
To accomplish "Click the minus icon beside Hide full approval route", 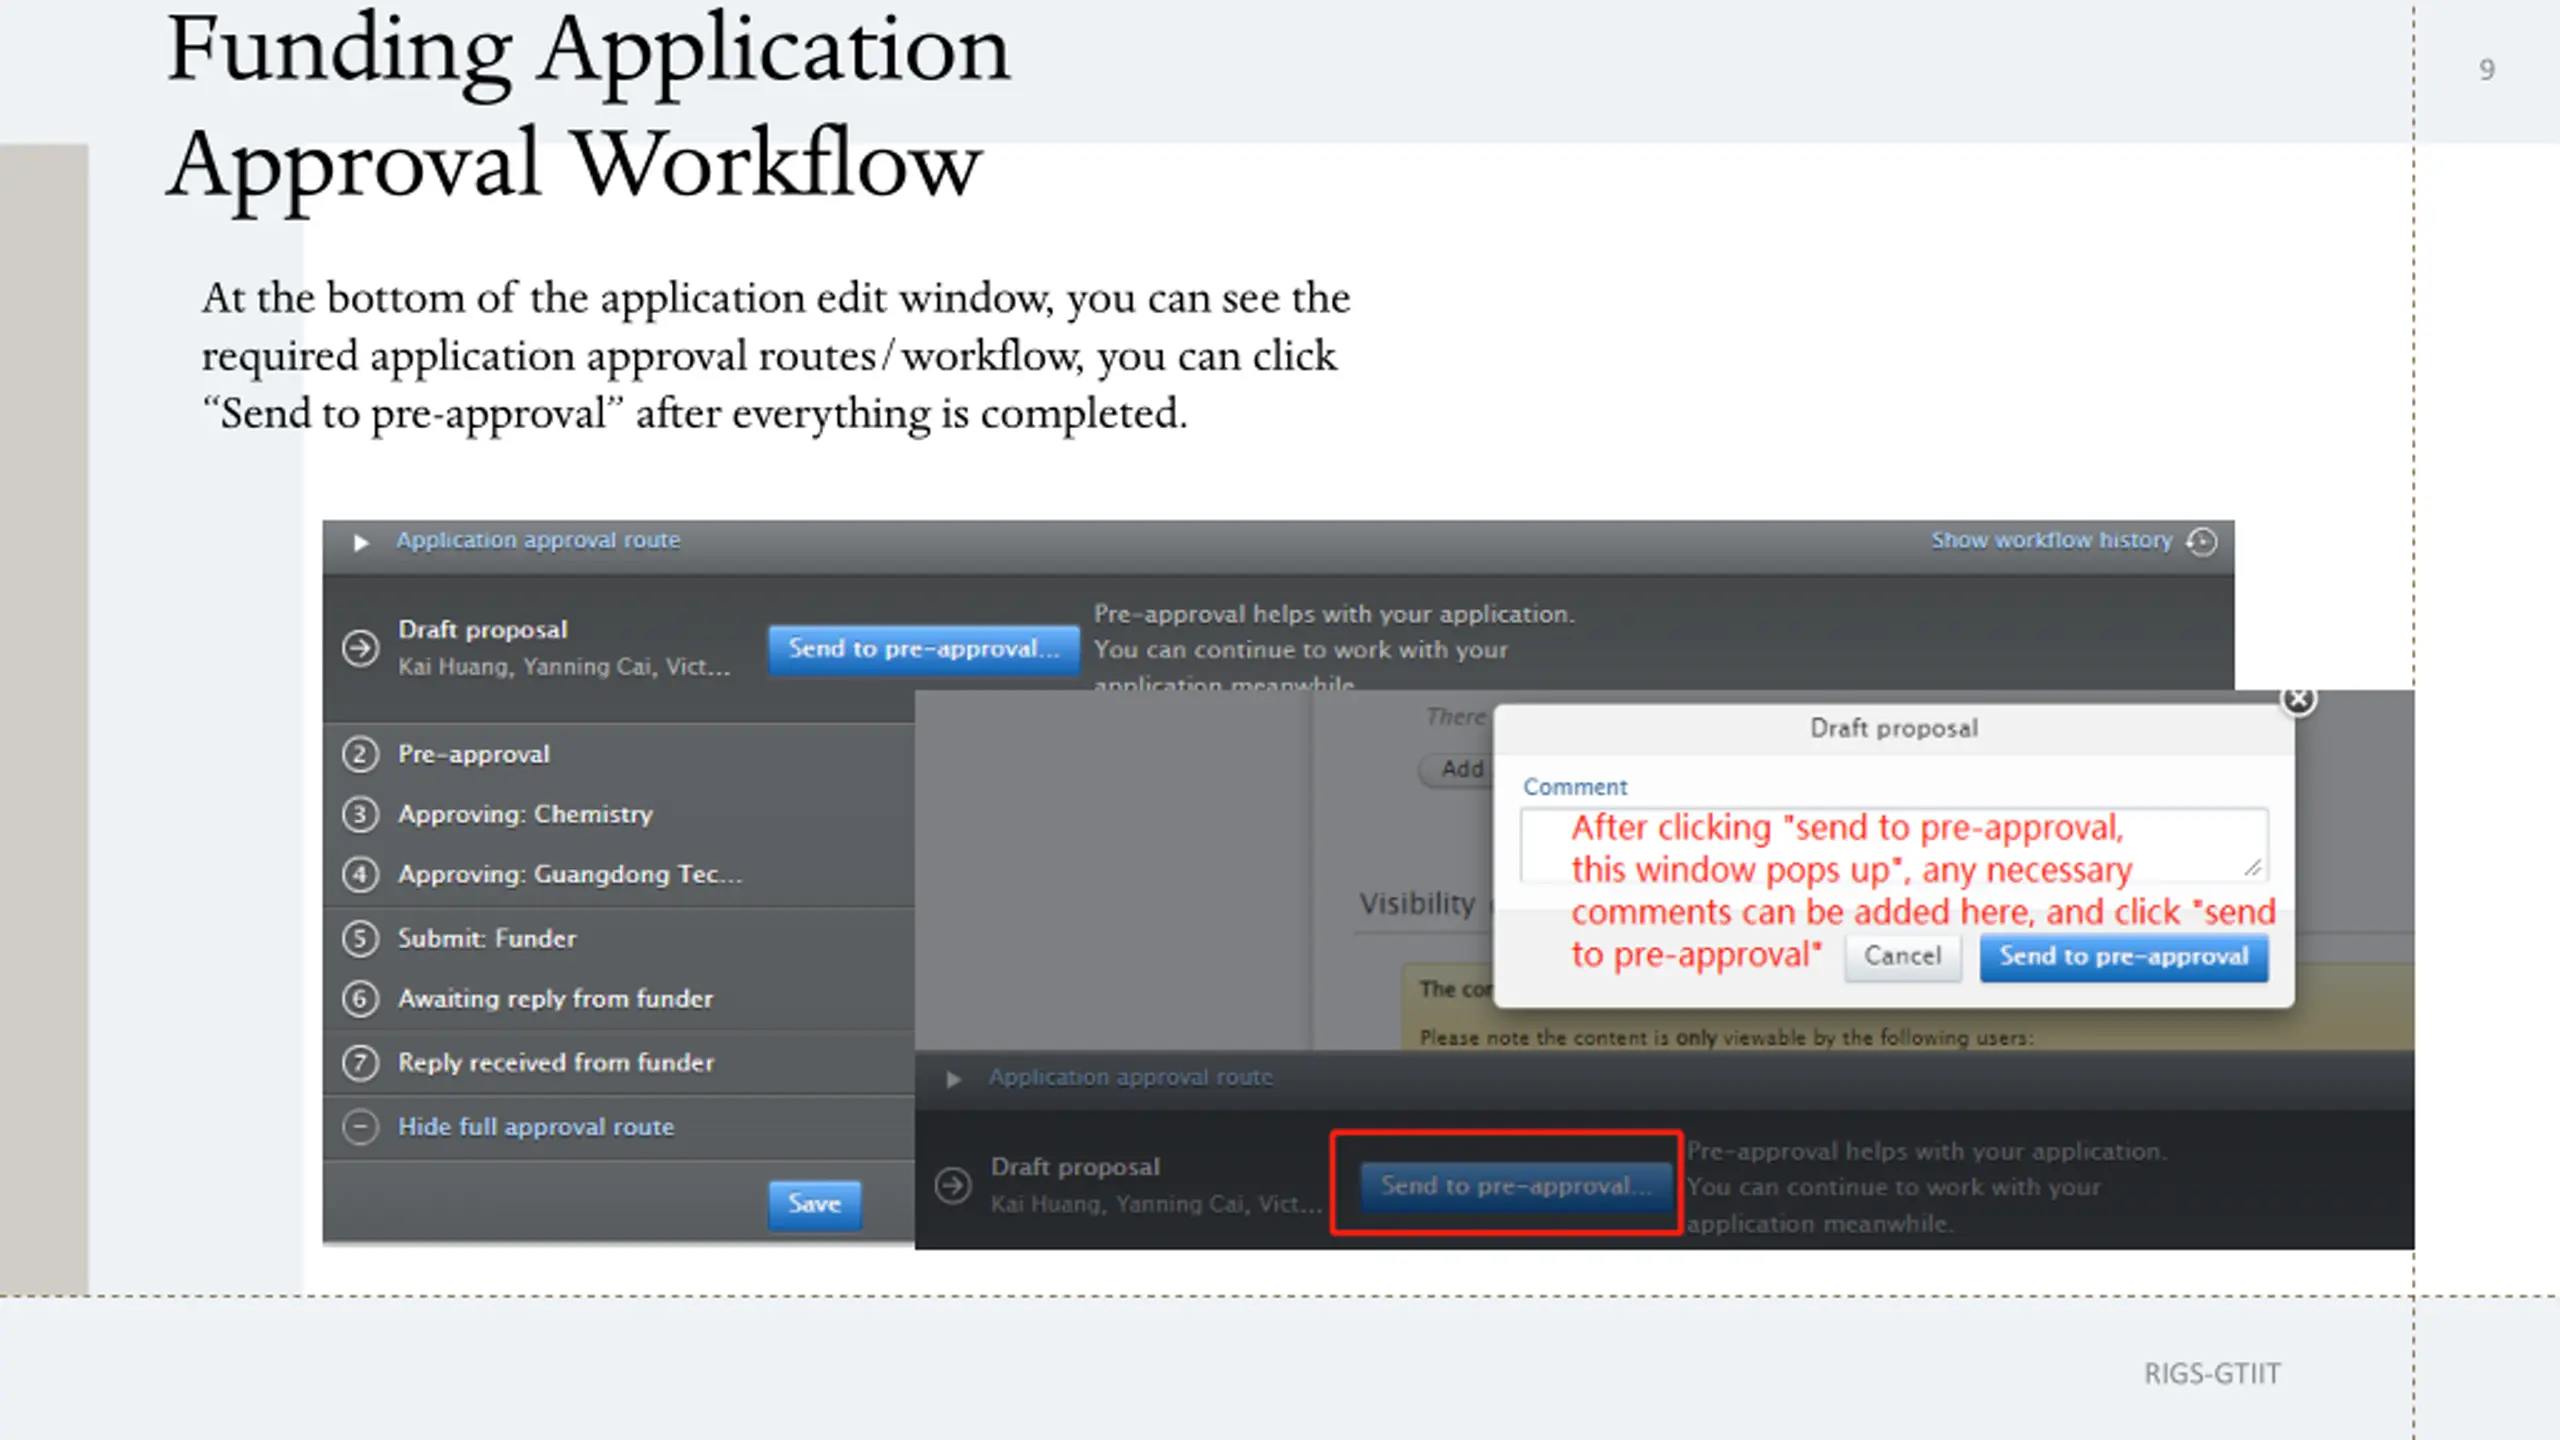I will coord(360,1127).
